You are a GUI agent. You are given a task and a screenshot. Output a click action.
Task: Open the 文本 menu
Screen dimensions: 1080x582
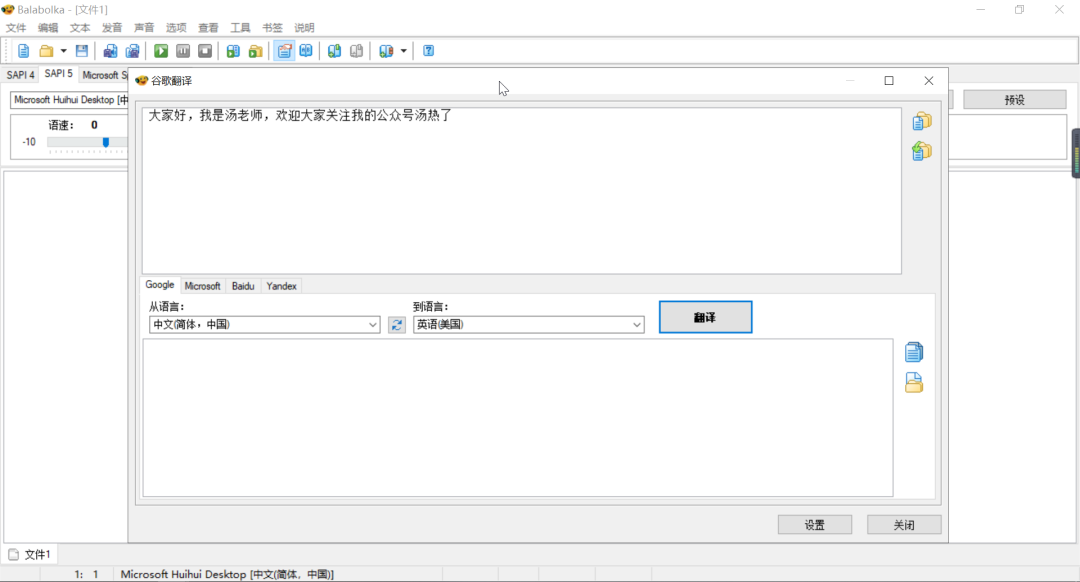[x=80, y=28]
